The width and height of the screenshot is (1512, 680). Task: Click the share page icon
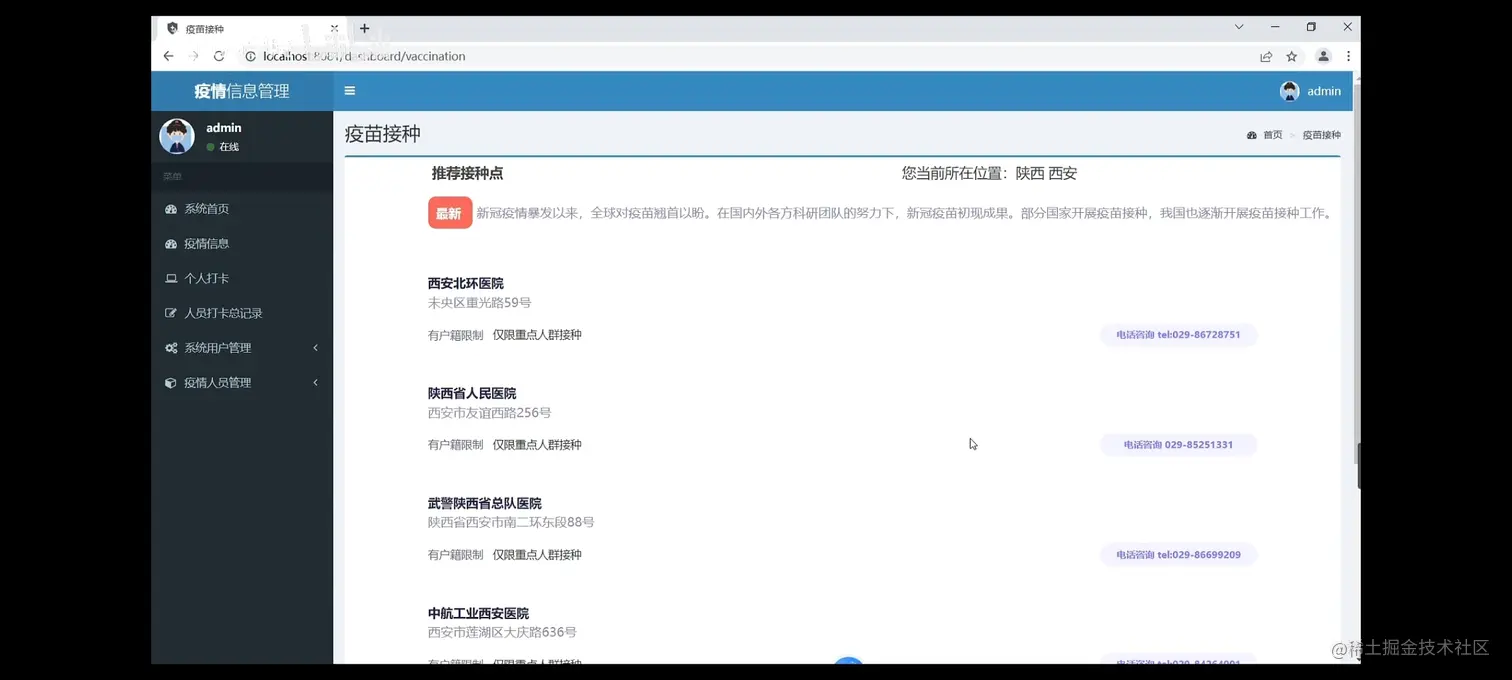1266,56
